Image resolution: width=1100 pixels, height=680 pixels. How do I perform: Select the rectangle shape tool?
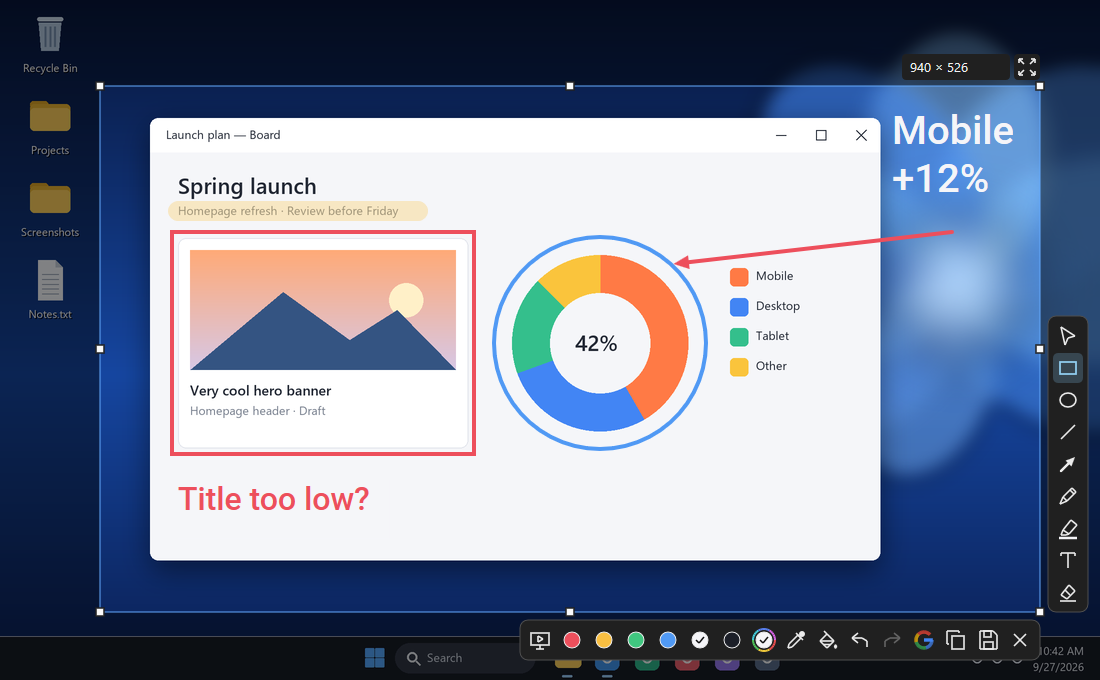pyautogui.click(x=1068, y=368)
